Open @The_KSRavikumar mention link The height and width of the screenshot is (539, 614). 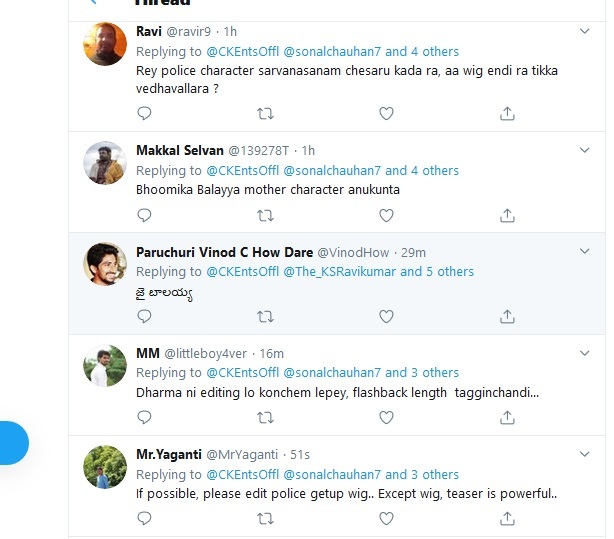point(339,271)
